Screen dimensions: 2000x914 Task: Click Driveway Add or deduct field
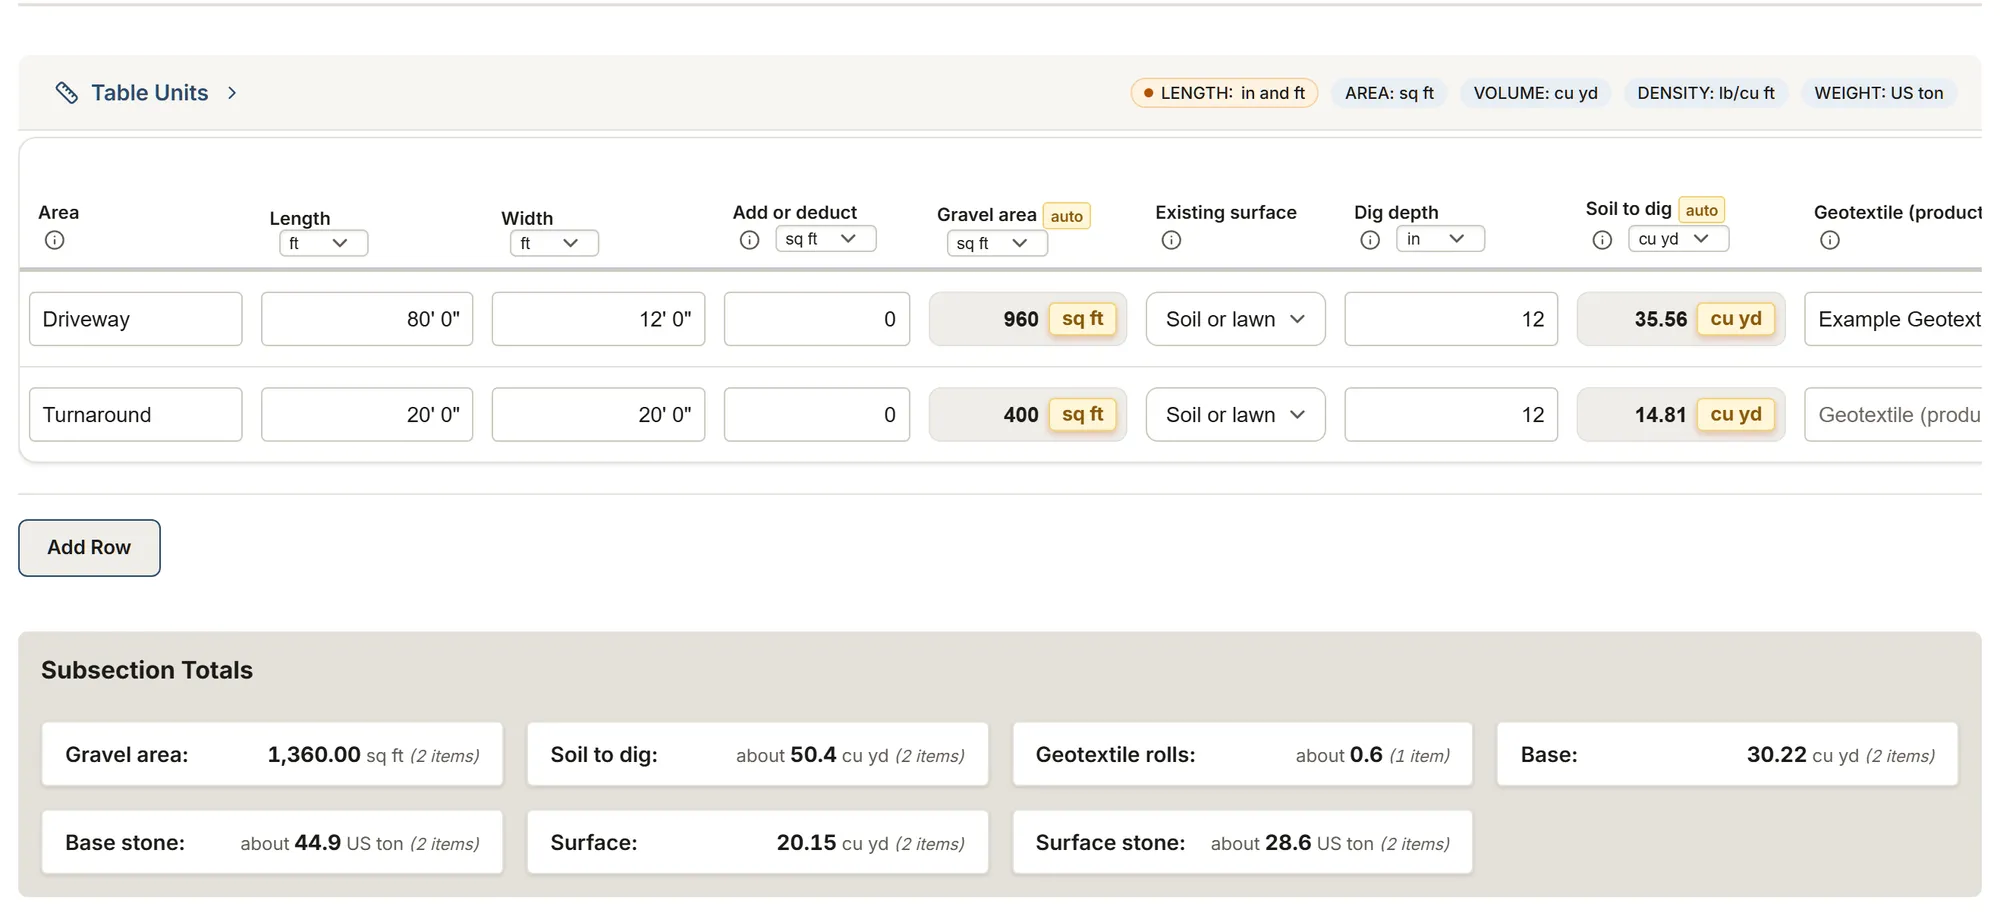pyautogui.click(x=817, y=319)
